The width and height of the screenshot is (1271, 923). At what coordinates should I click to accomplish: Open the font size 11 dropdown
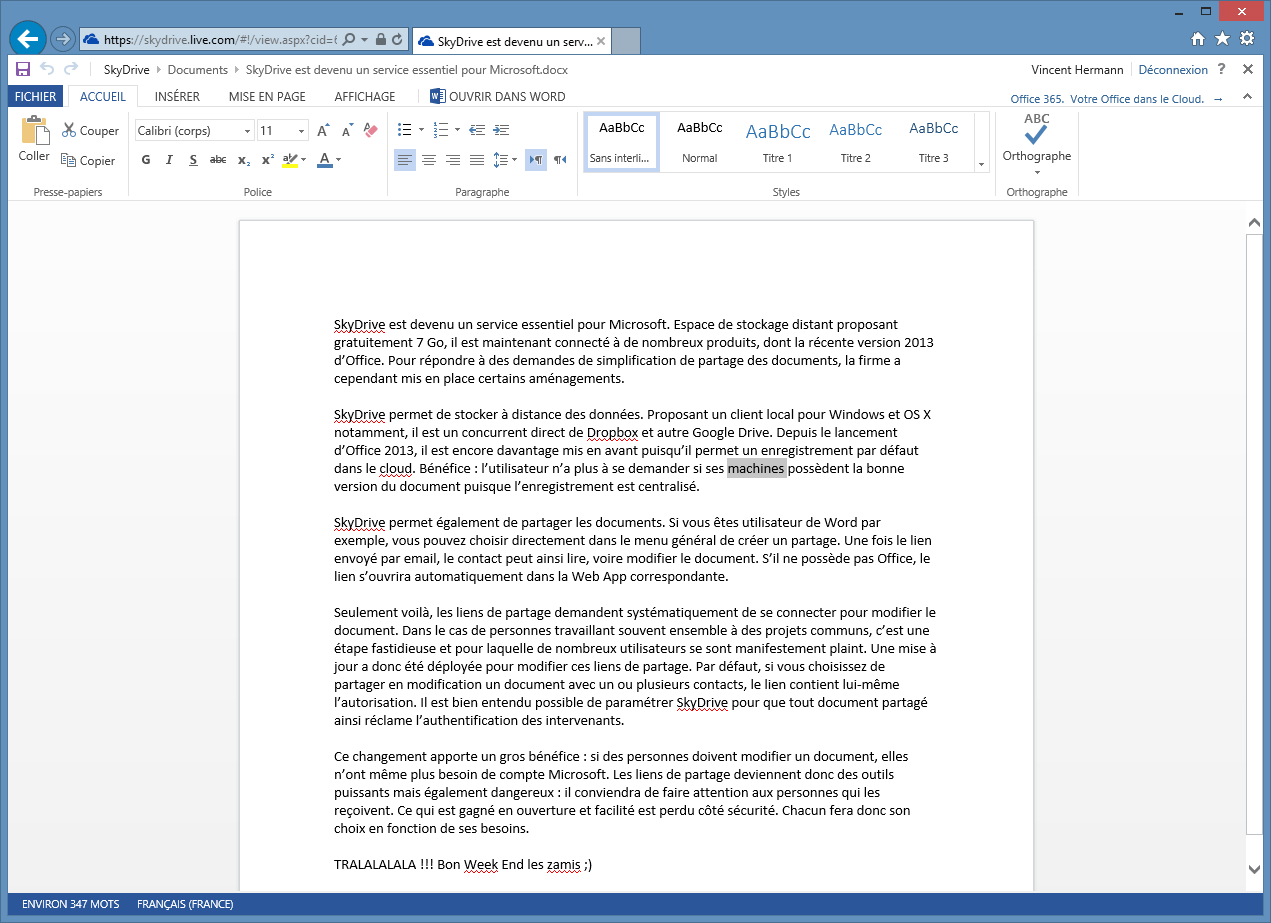tap(301, 131)
